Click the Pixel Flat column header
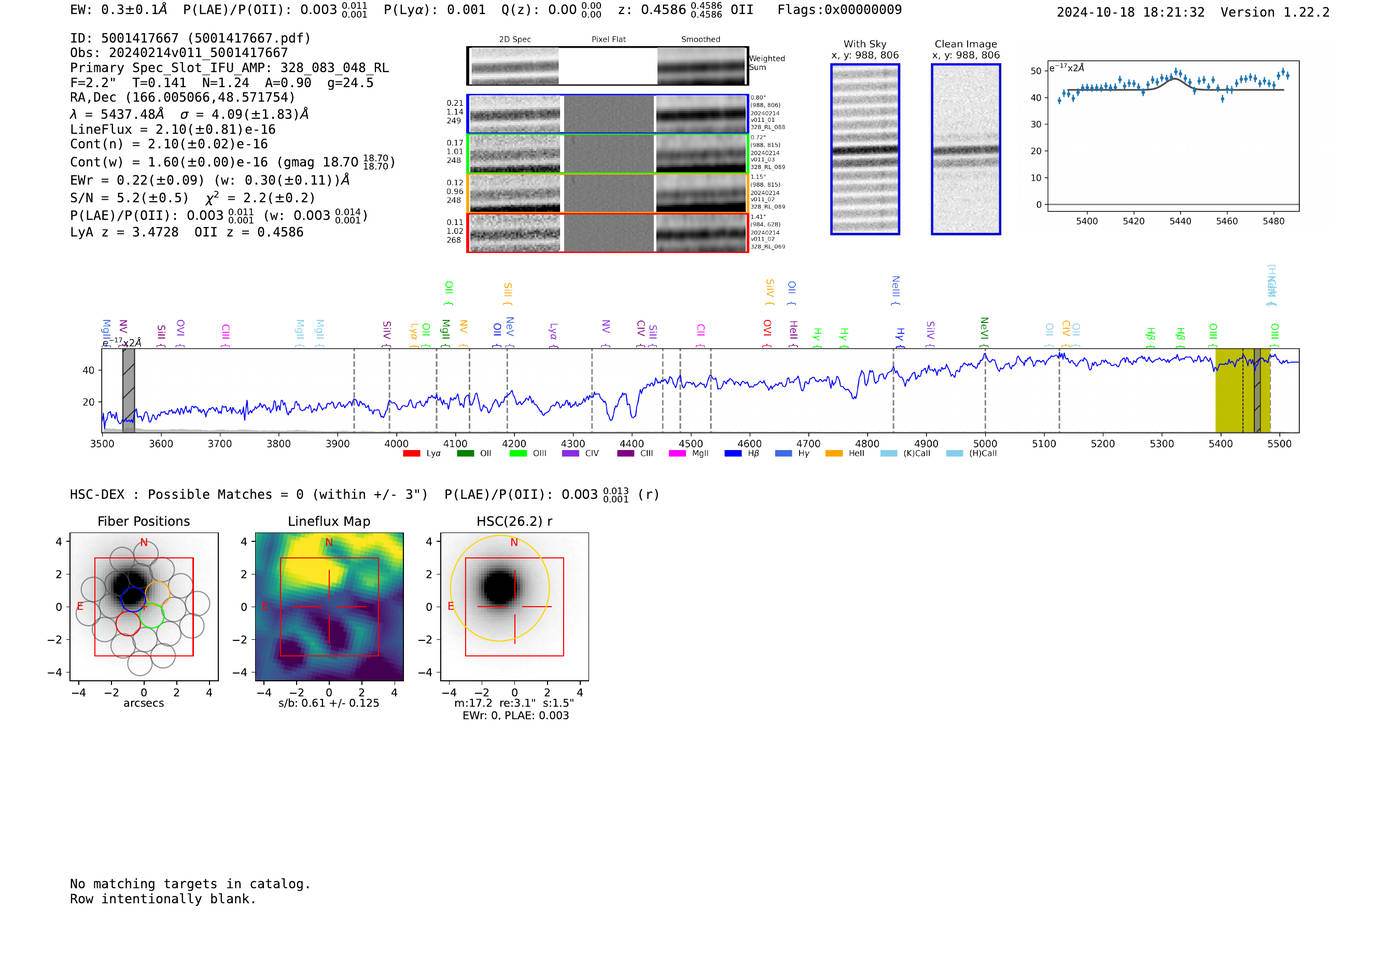The image size is (1400, 953). 608,40
